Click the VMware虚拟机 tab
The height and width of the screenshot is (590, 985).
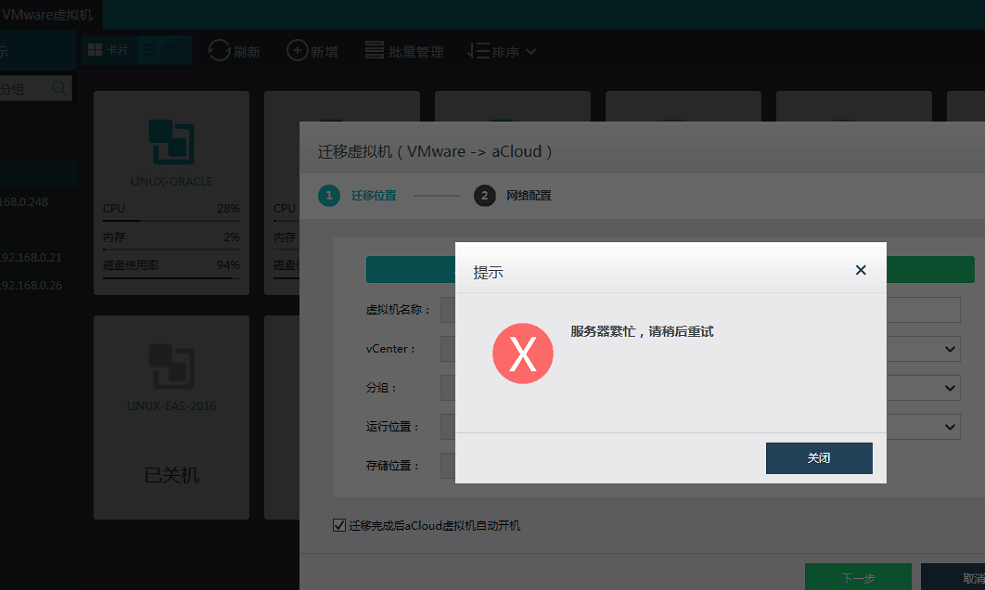click(x=48, y=14)
